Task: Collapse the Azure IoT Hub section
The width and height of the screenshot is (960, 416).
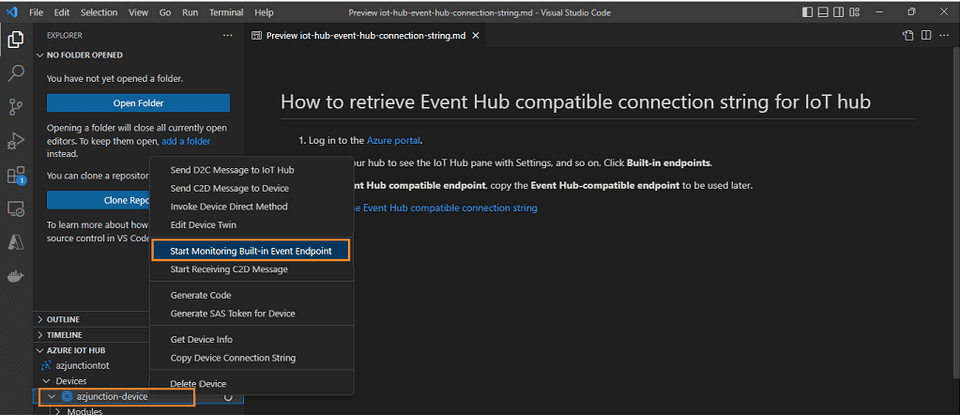Action: [x=40, y=350]
